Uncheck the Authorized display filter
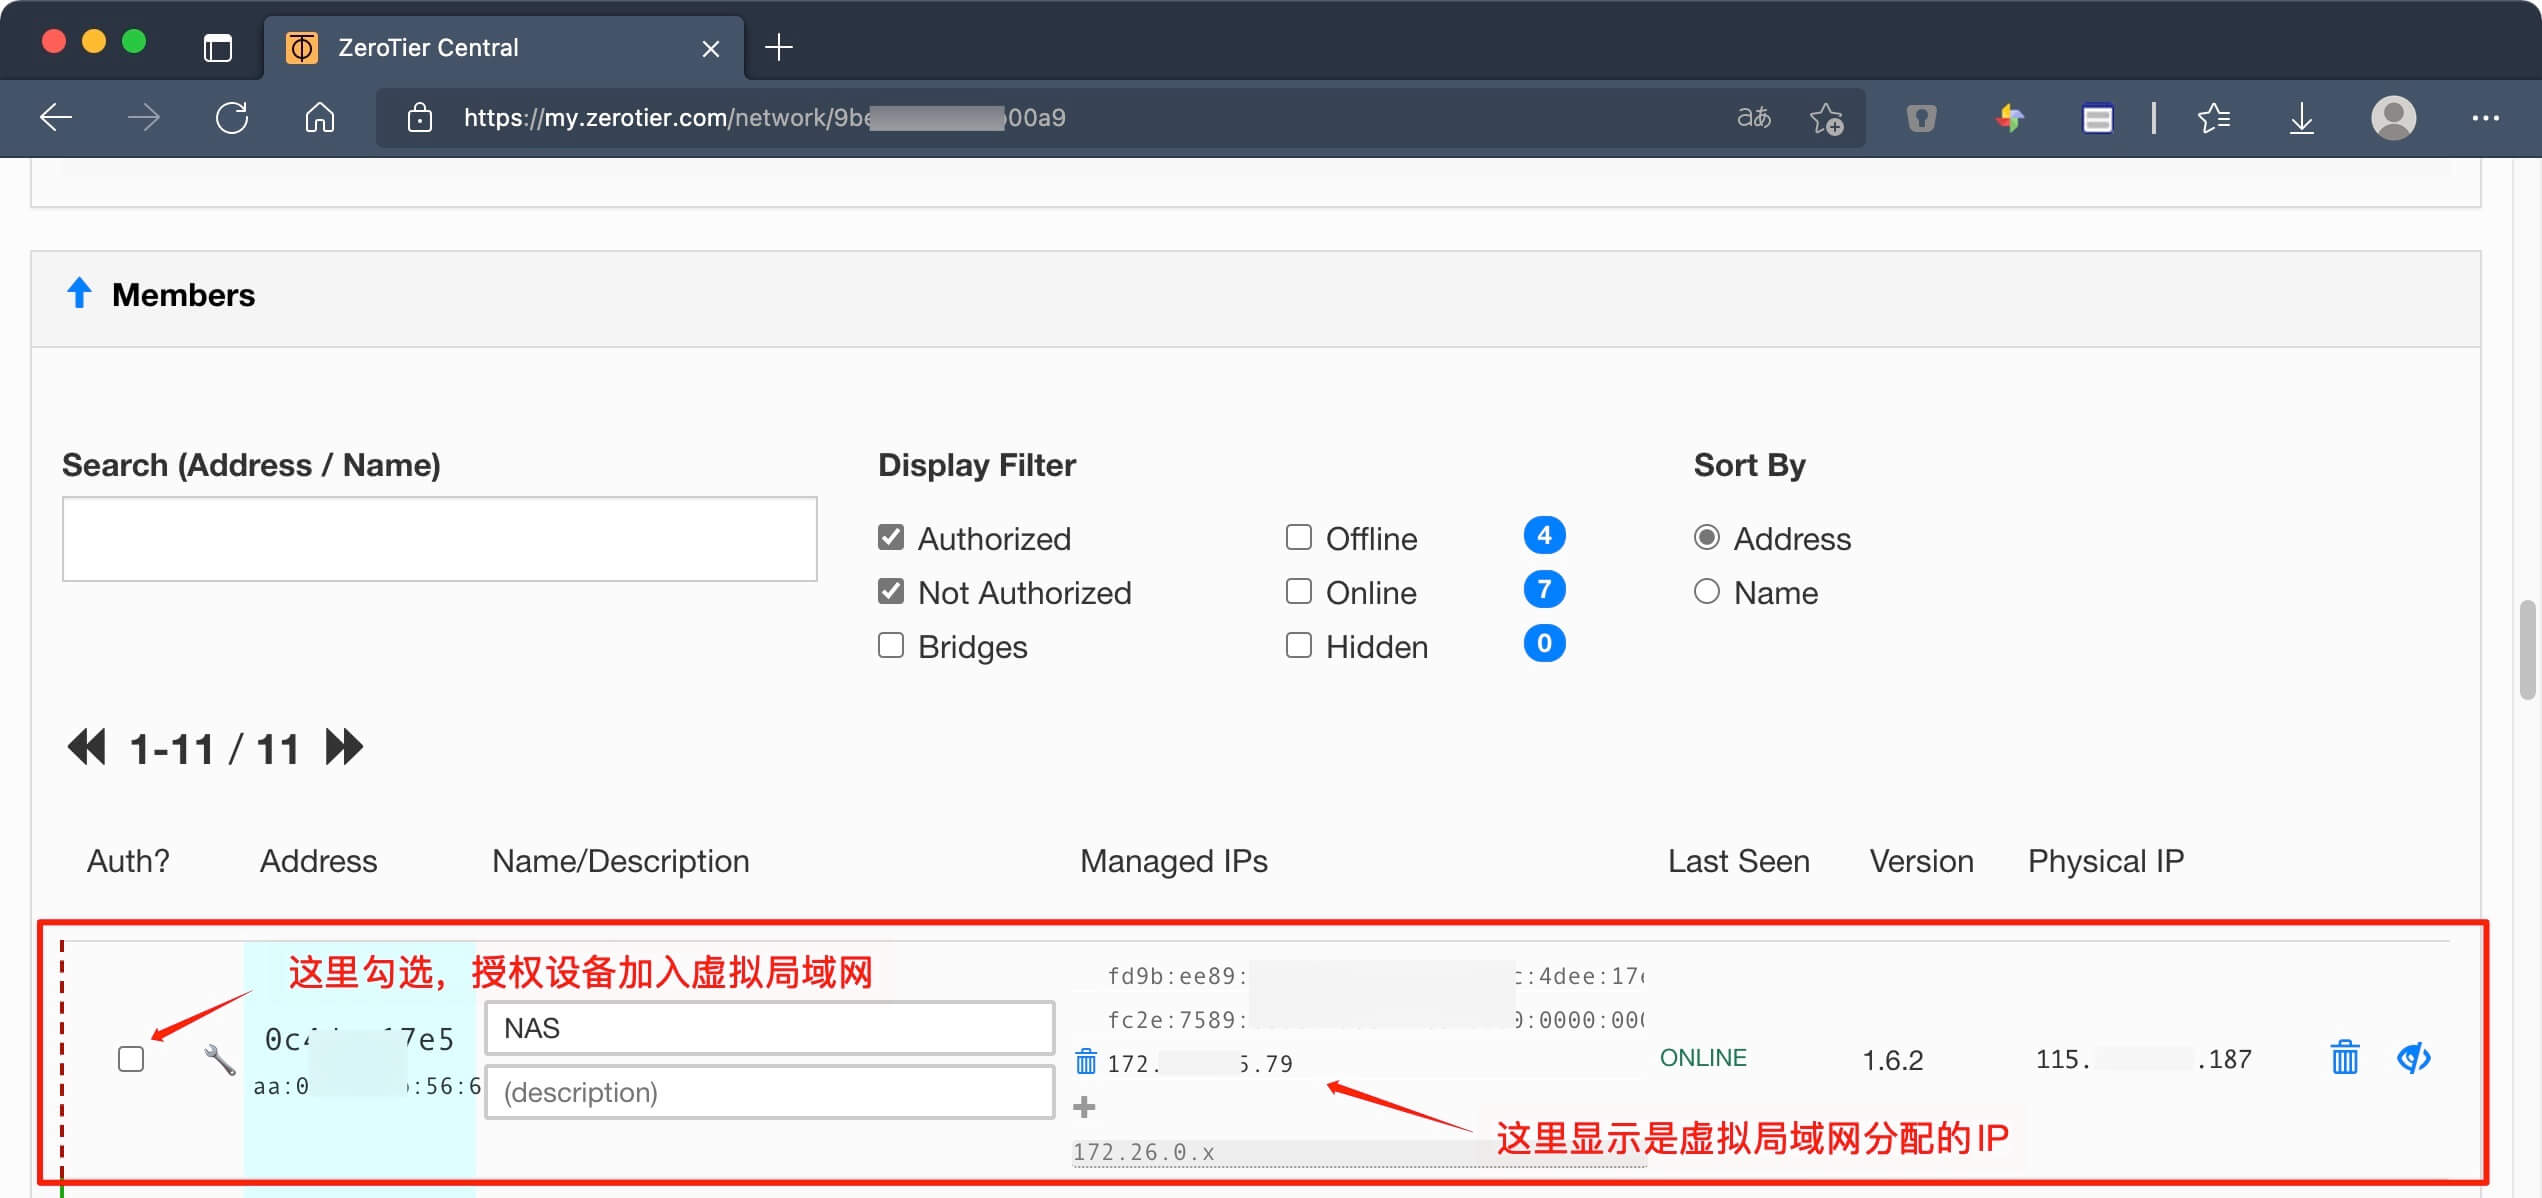 click(x=891, y=538)
